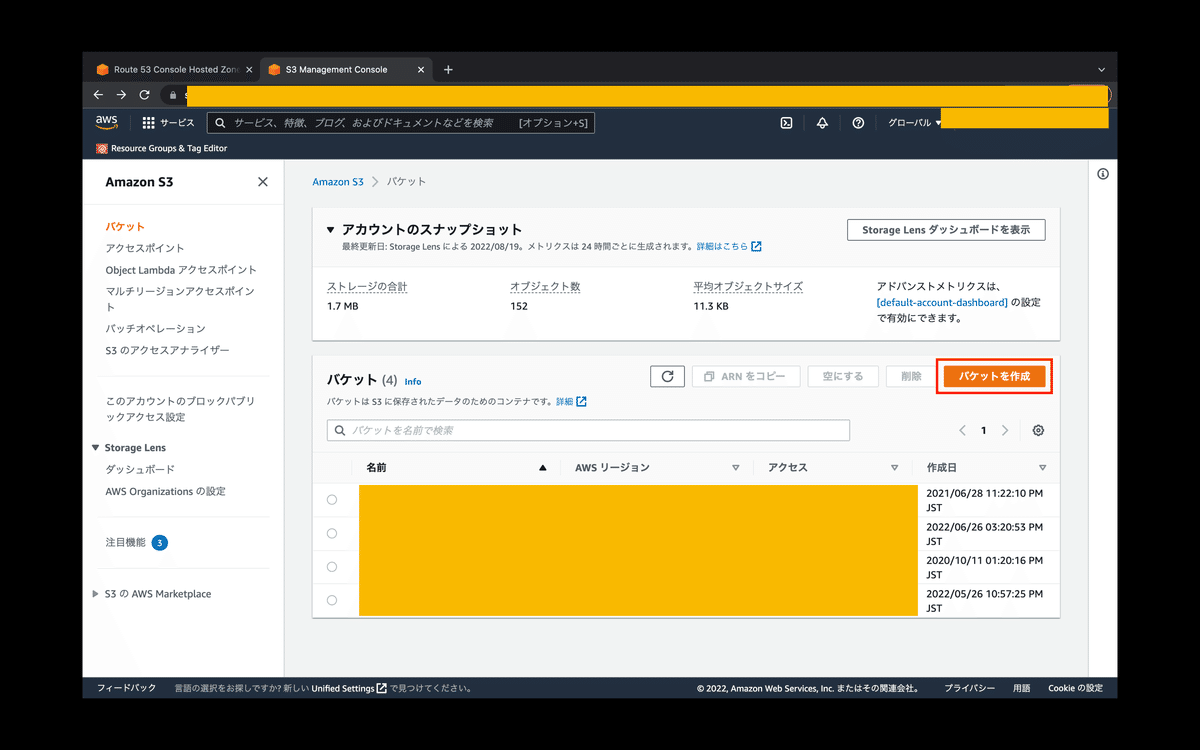Image resolution: width=1200 pixels, height=750 pixels.
Task: Go to next page of buckets
Action: pos(1005,430)
